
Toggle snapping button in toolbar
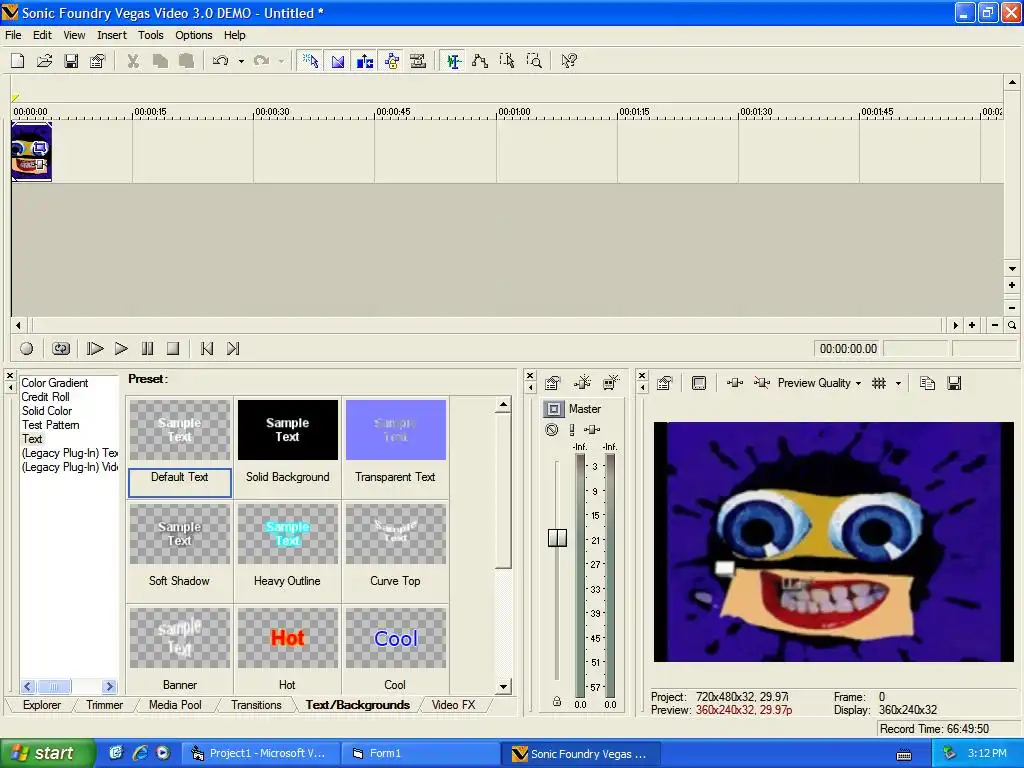point(310,61)
